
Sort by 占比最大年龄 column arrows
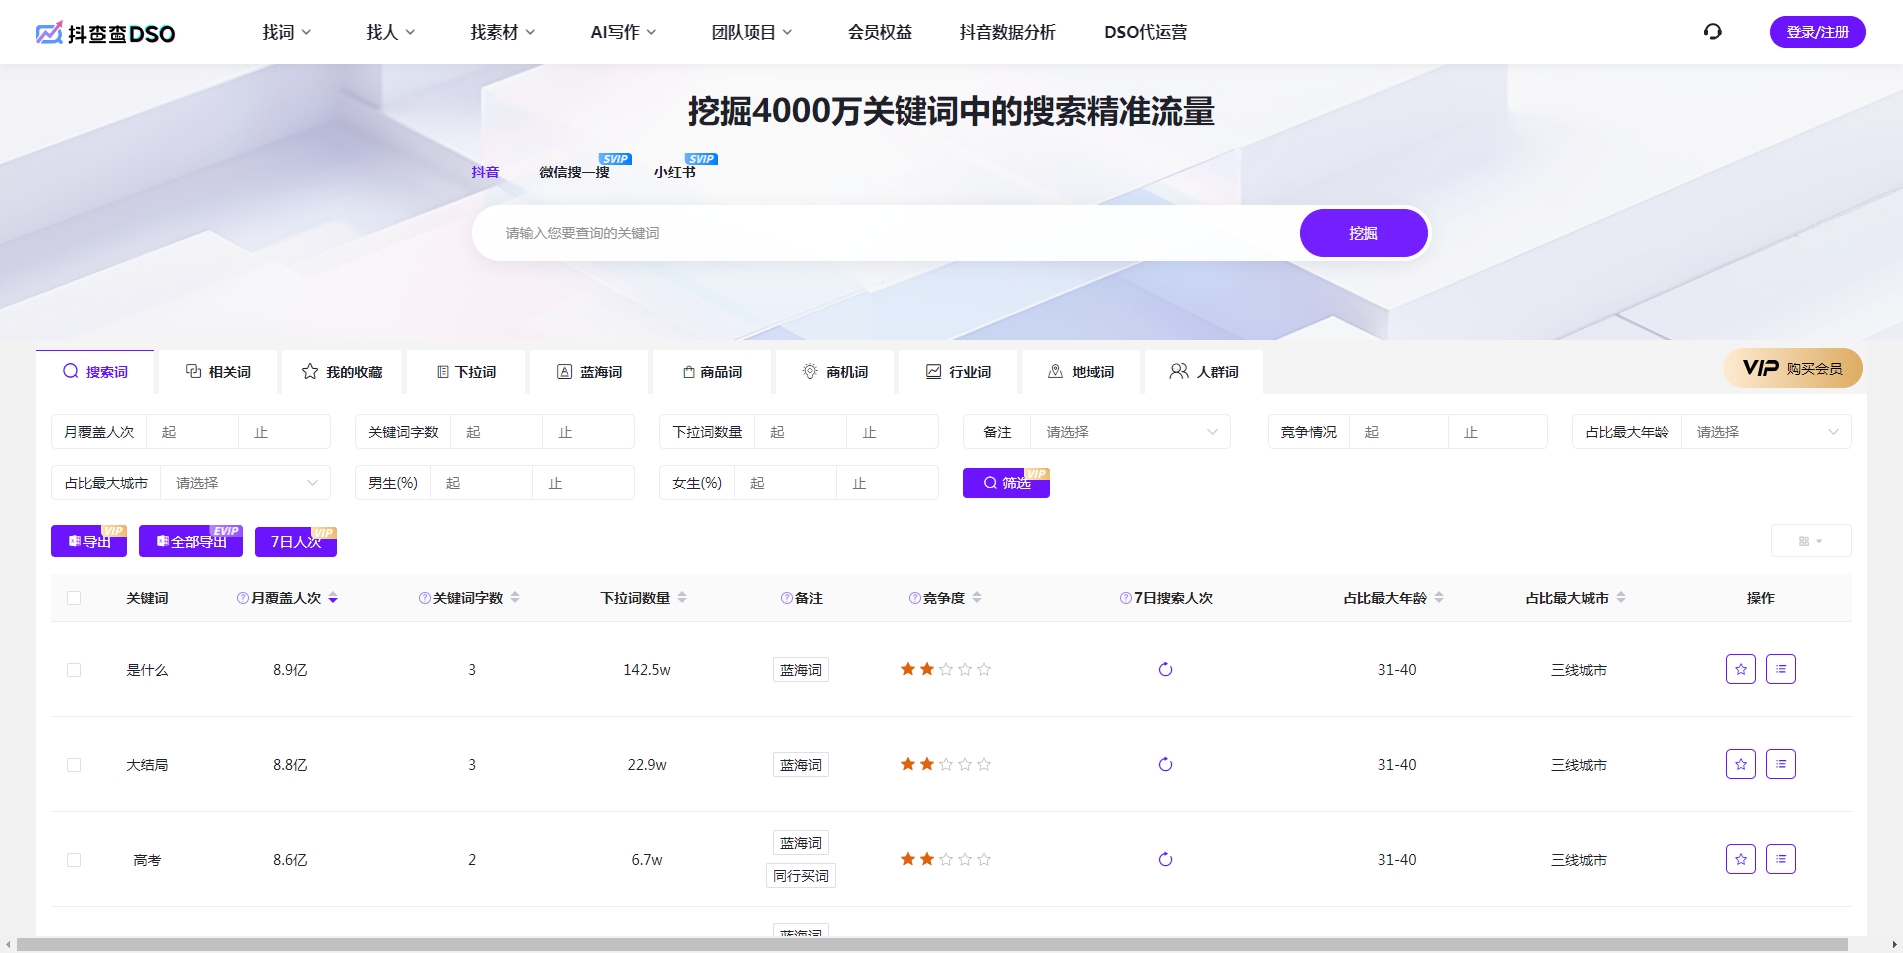pyautogui.click(x=1439, y=598)
